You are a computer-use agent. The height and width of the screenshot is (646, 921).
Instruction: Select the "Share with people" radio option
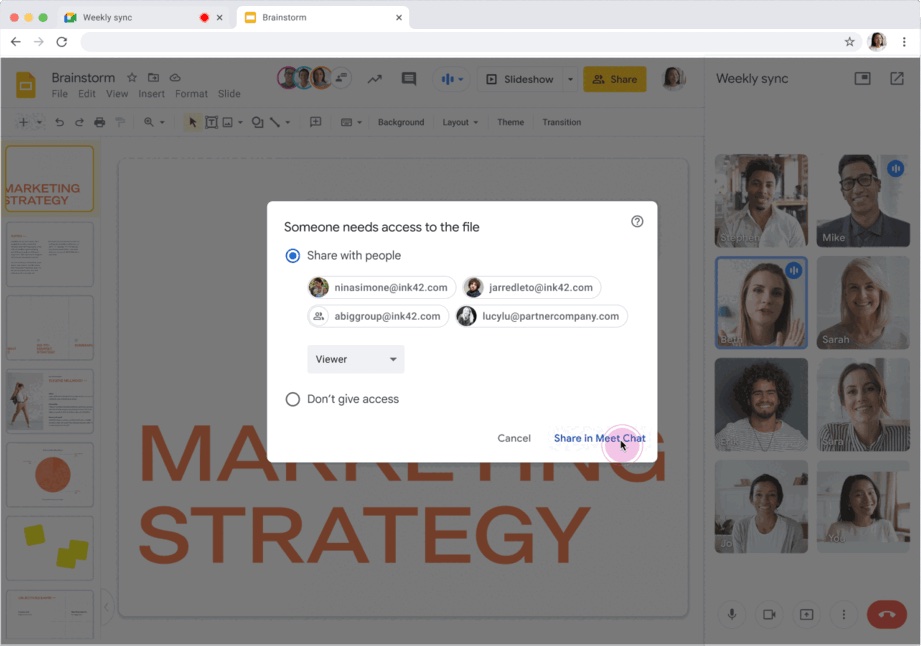pos(293,256)
